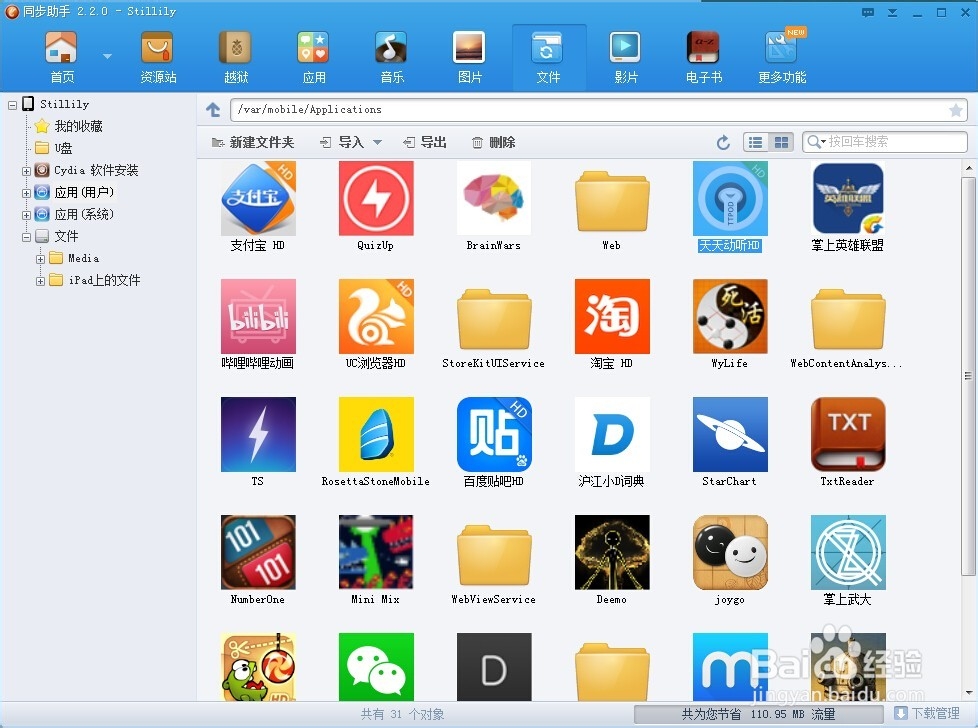Viewport: 978px width, 728px height.
Task: Select the WebViewService folder
Action: coord(494,556)
